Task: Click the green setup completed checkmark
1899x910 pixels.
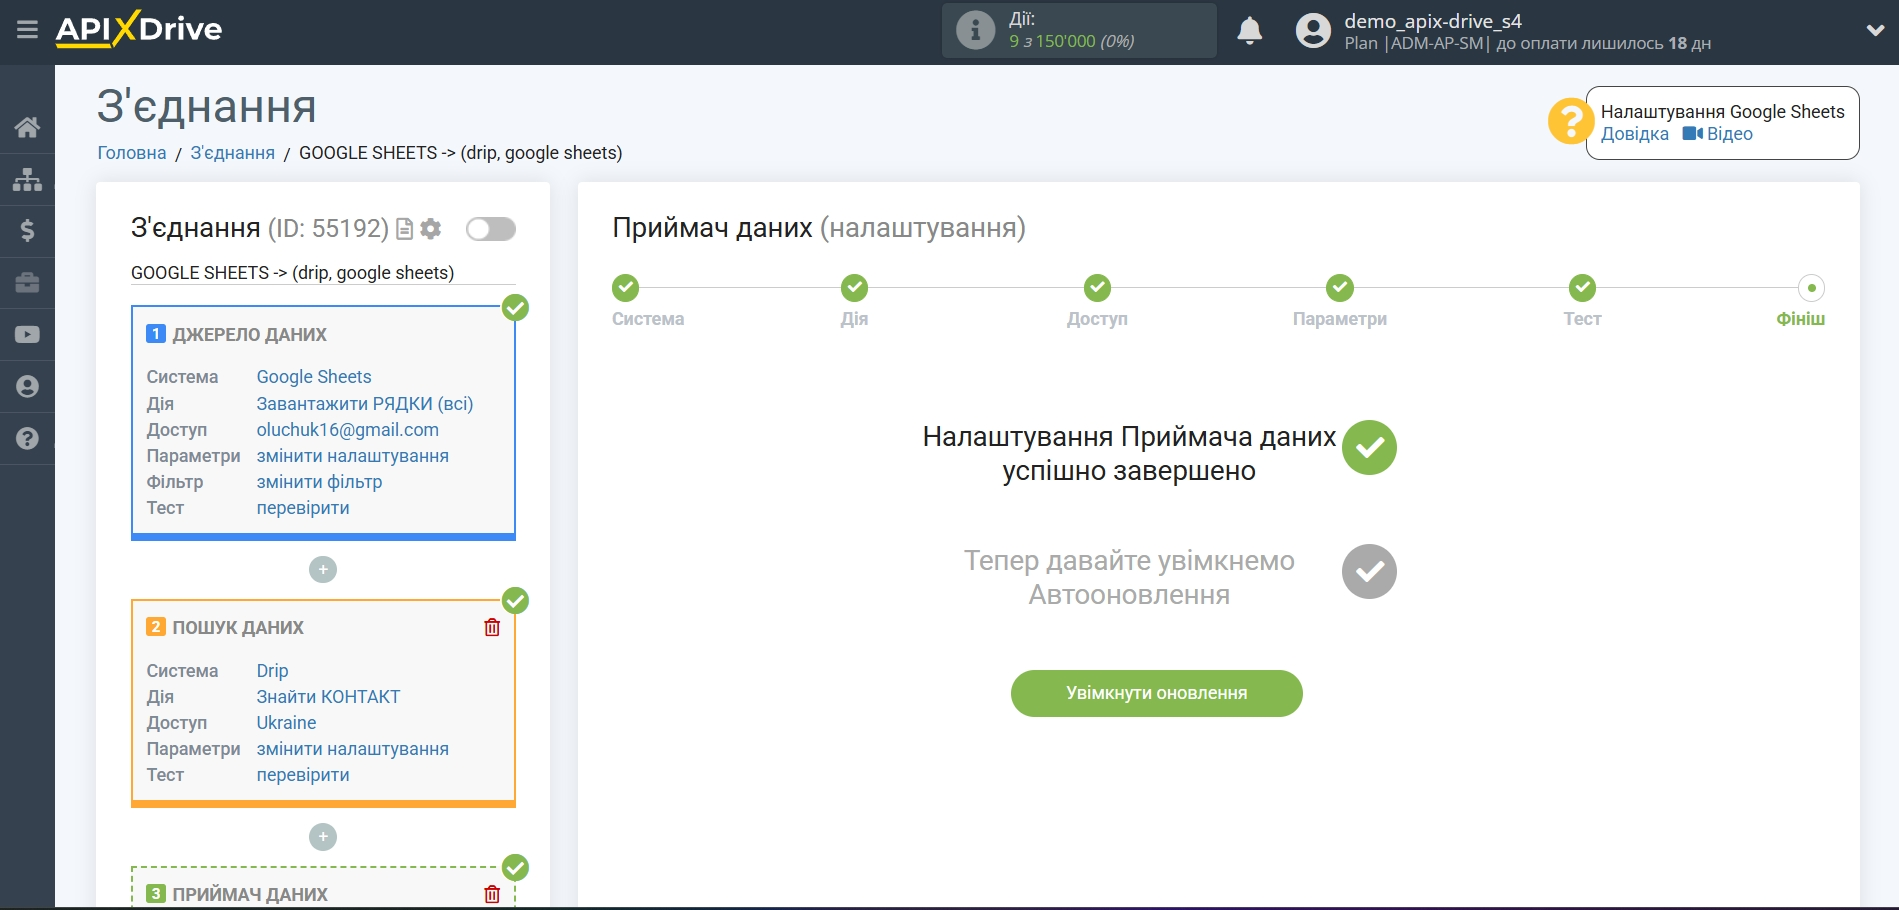Action: click(1369, 448)
